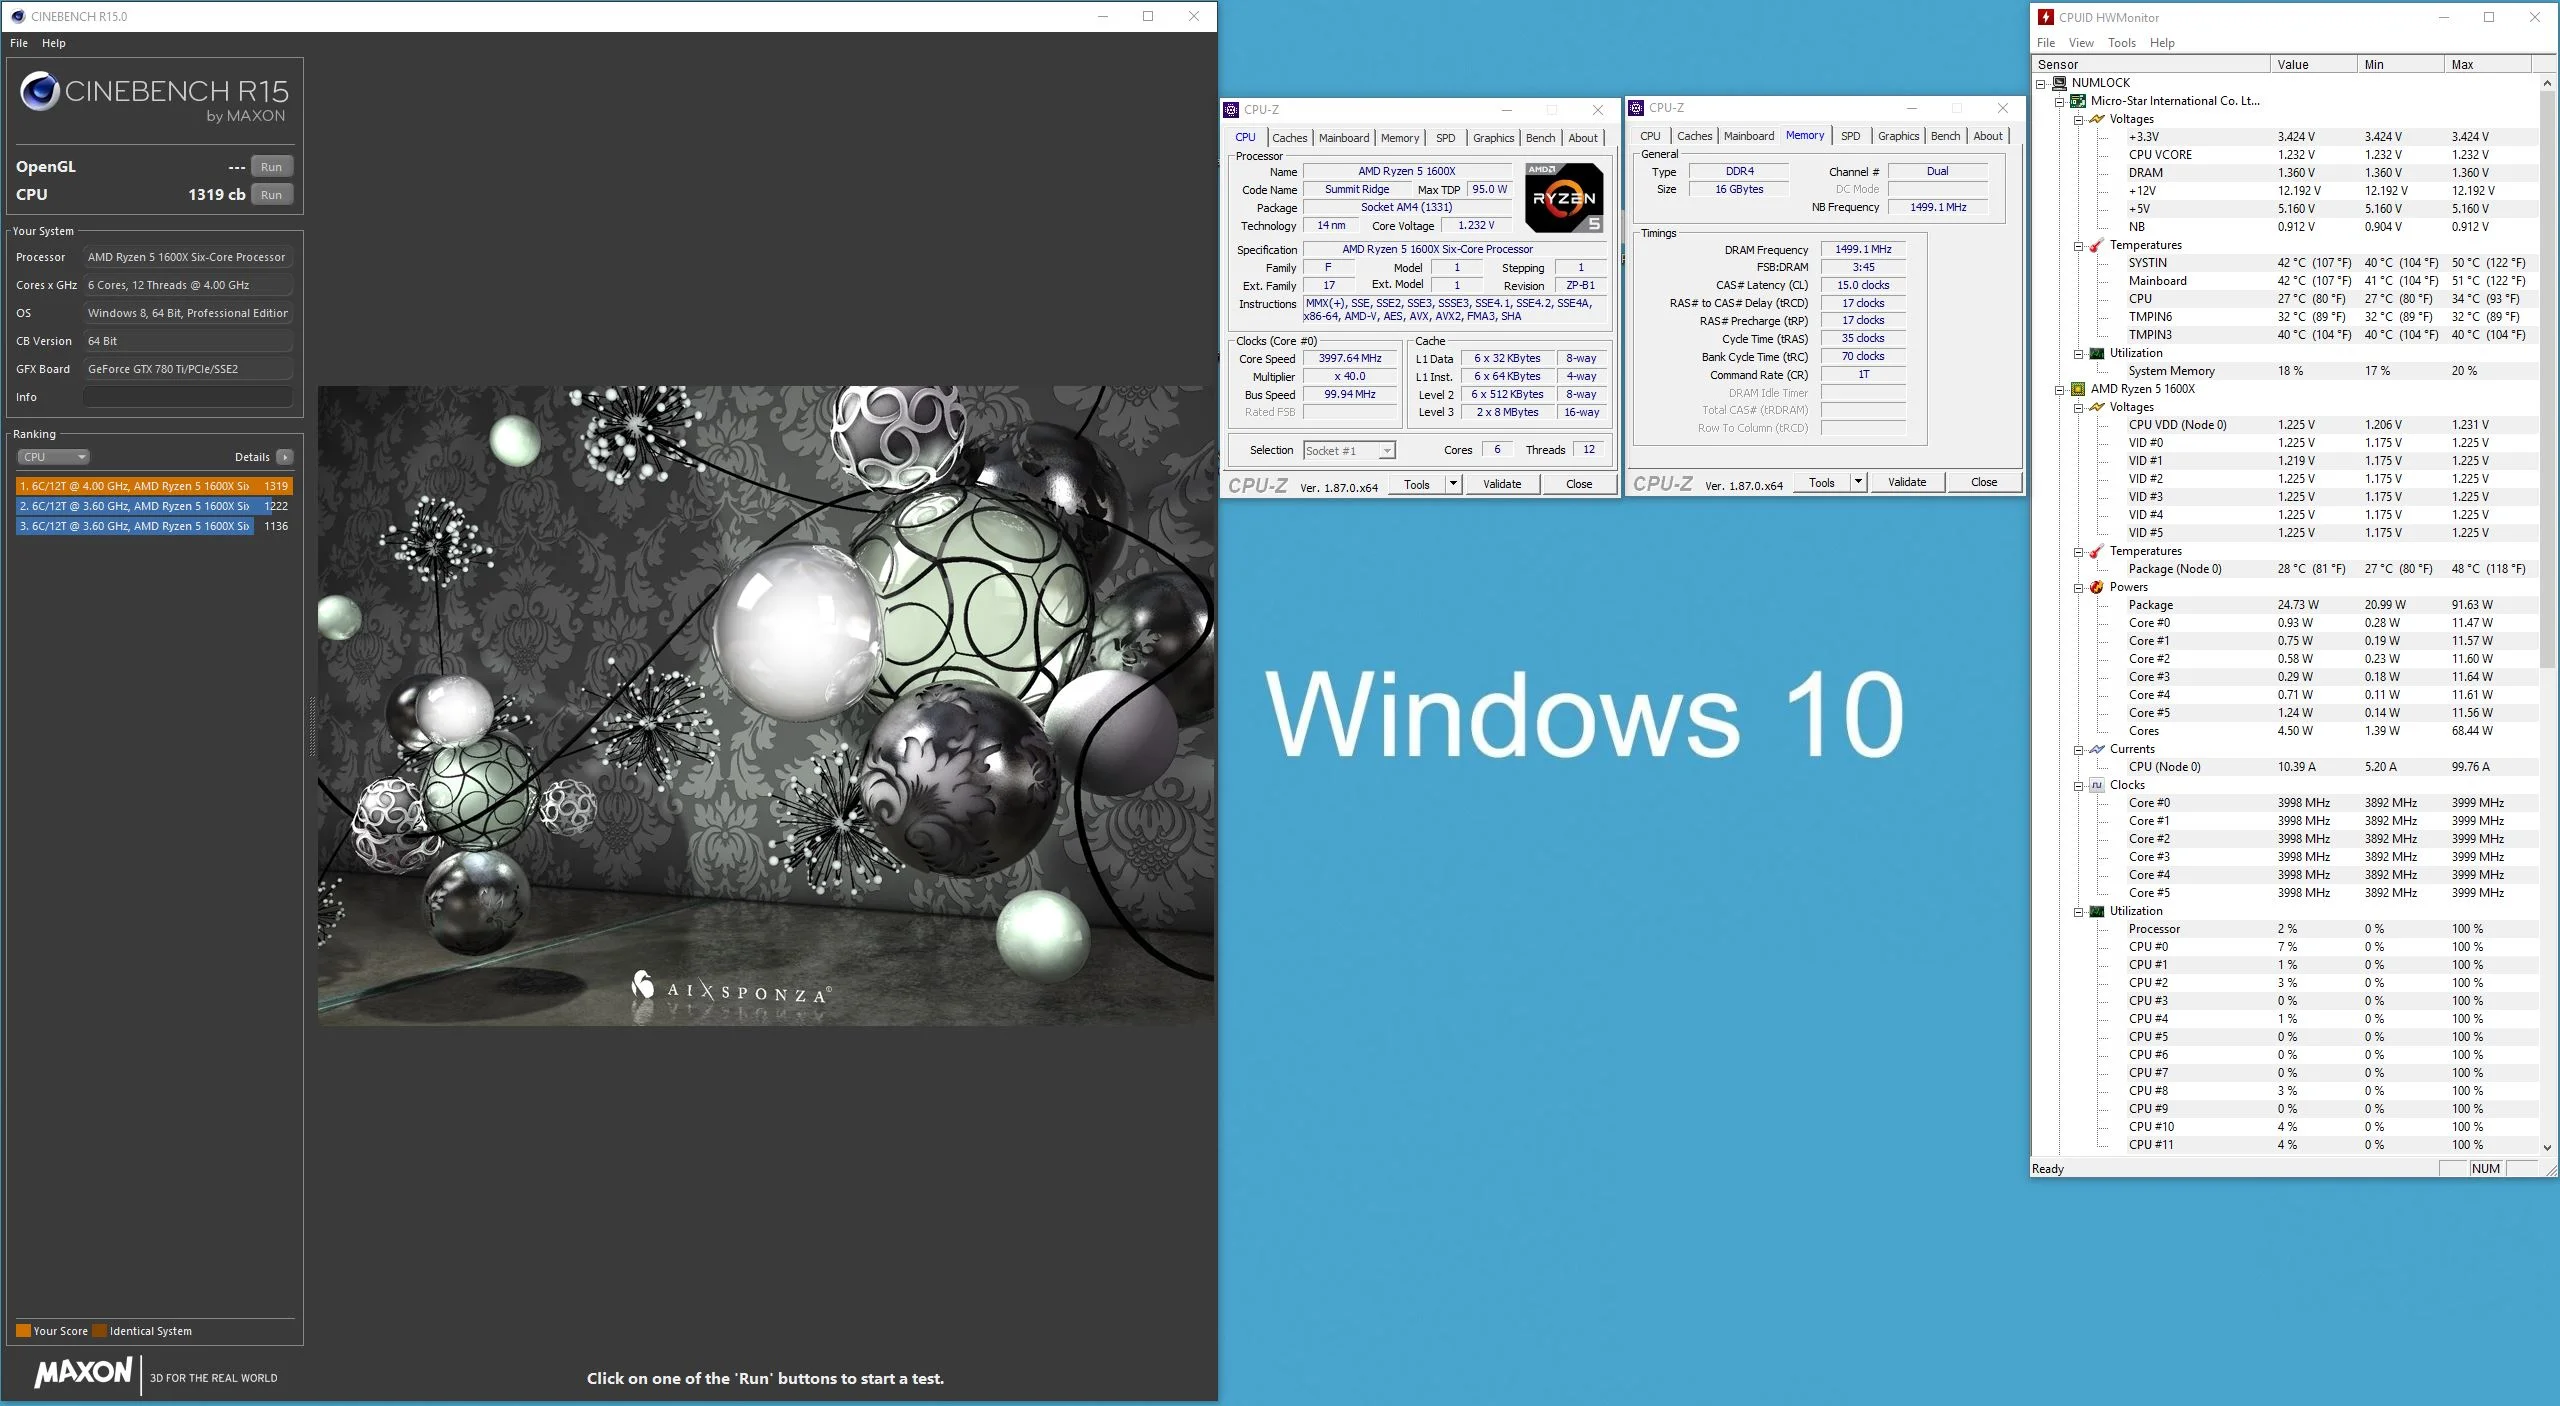2560x1406 pixels.
Task: Click the Sensor column header in HWMonitor
Action: [x=2151, y=64]
